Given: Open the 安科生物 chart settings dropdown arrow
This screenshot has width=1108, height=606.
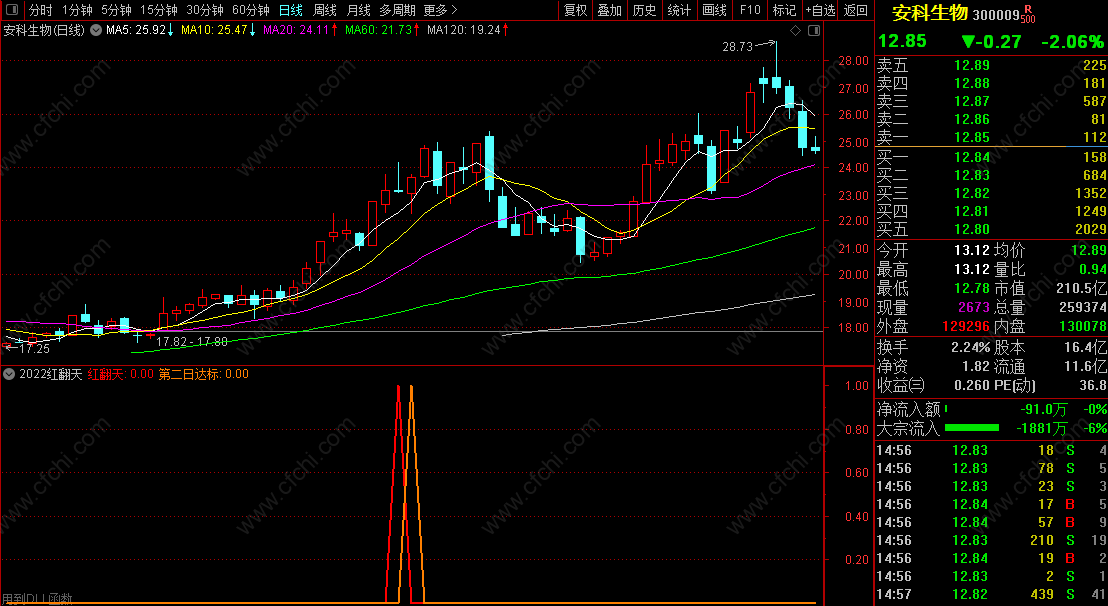Looking at the screenshot, I should 95,30.
